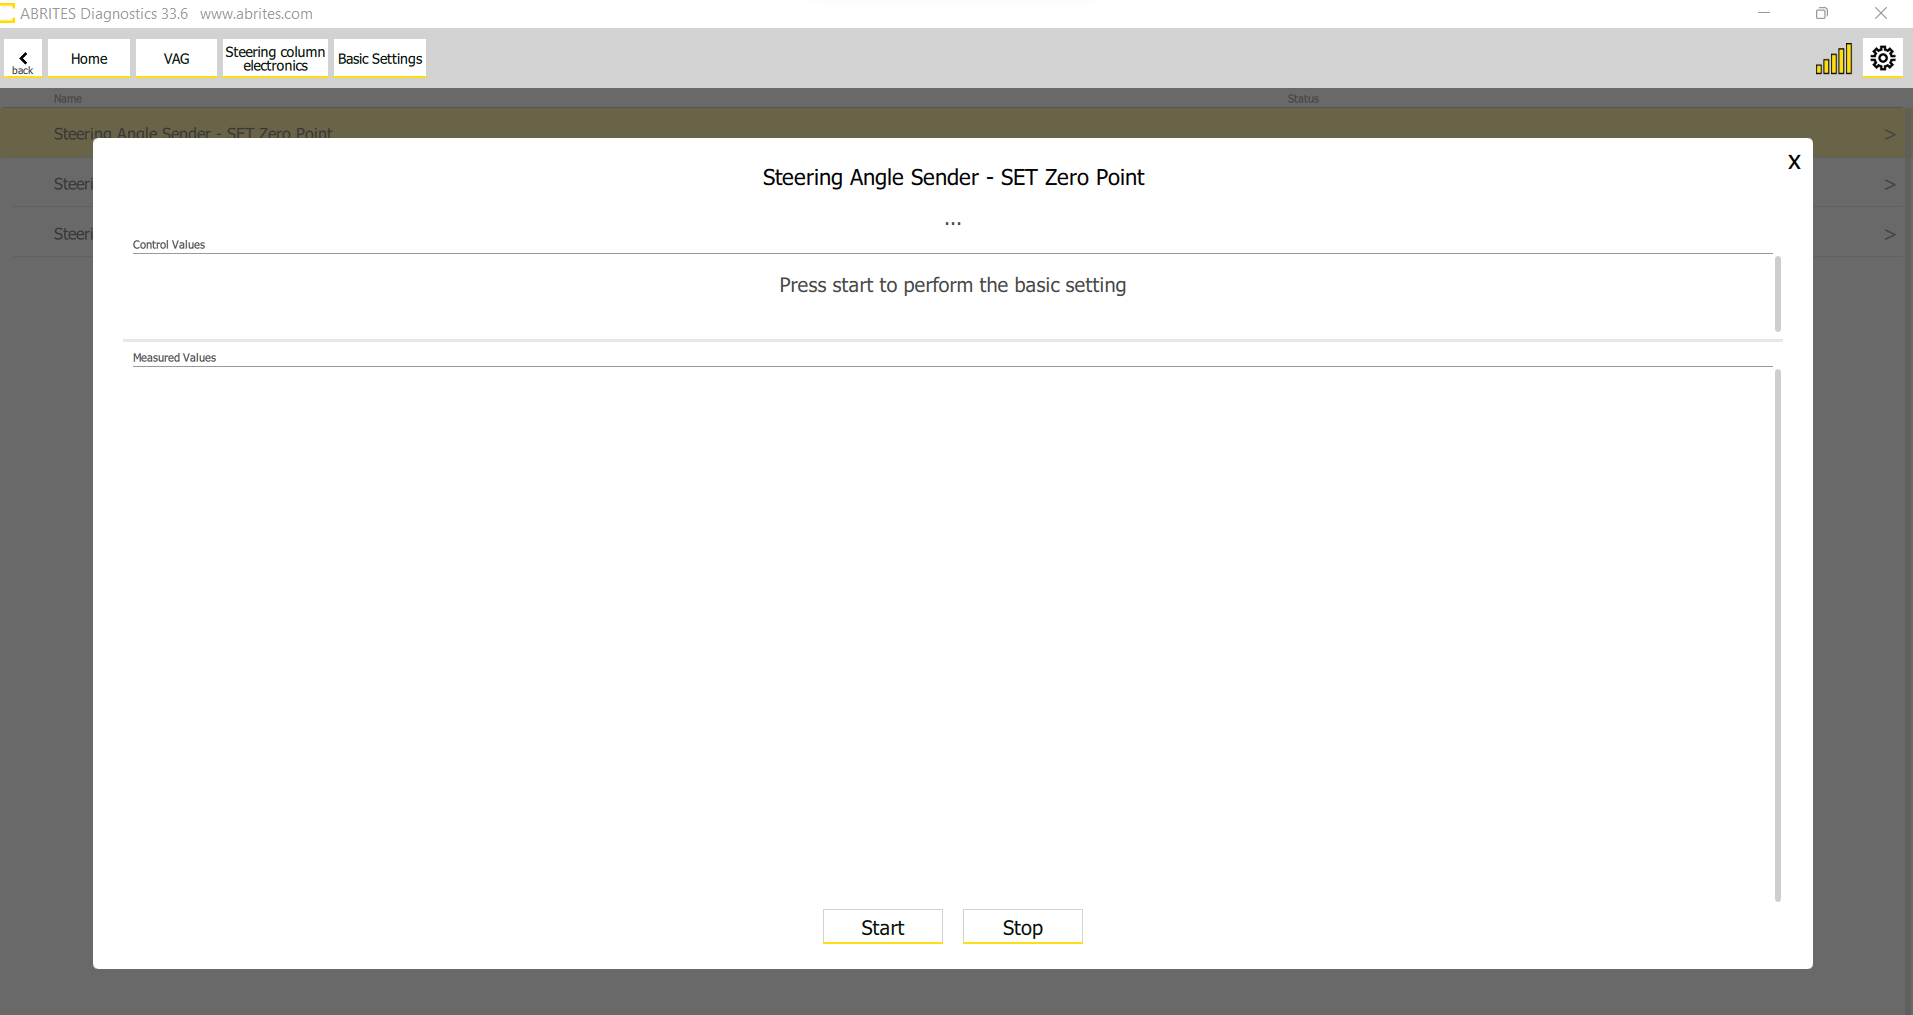This screenshot has height=1015, width=1913.
Task: Click the Measured Values label
Action: point(174,358)
